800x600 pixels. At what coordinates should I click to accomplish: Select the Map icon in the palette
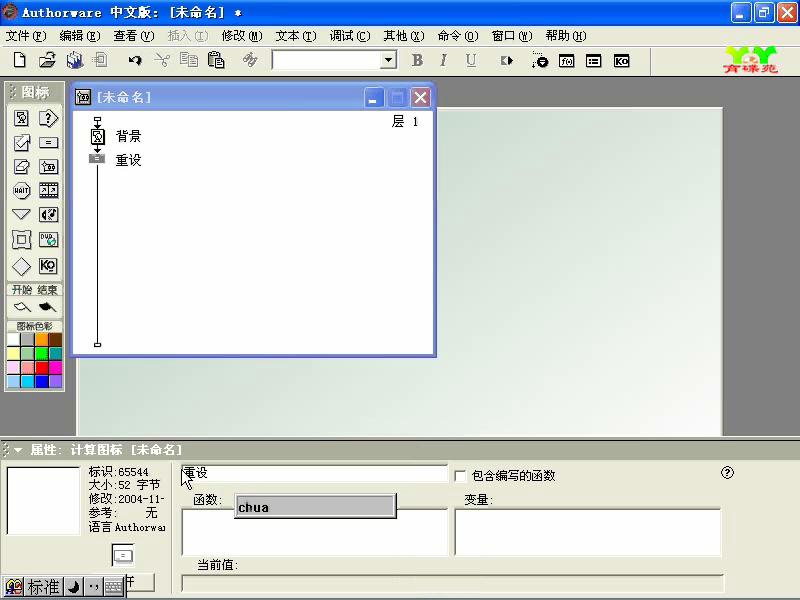pos(48,166)
